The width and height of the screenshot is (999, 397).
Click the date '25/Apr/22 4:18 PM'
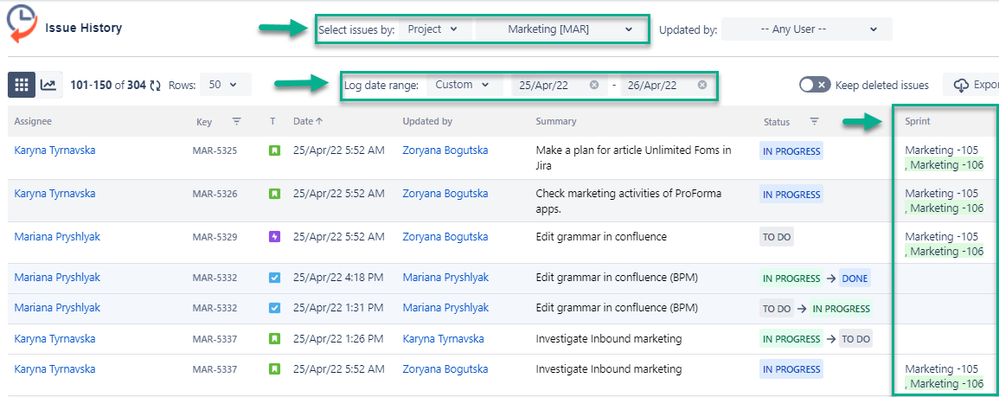338,278
